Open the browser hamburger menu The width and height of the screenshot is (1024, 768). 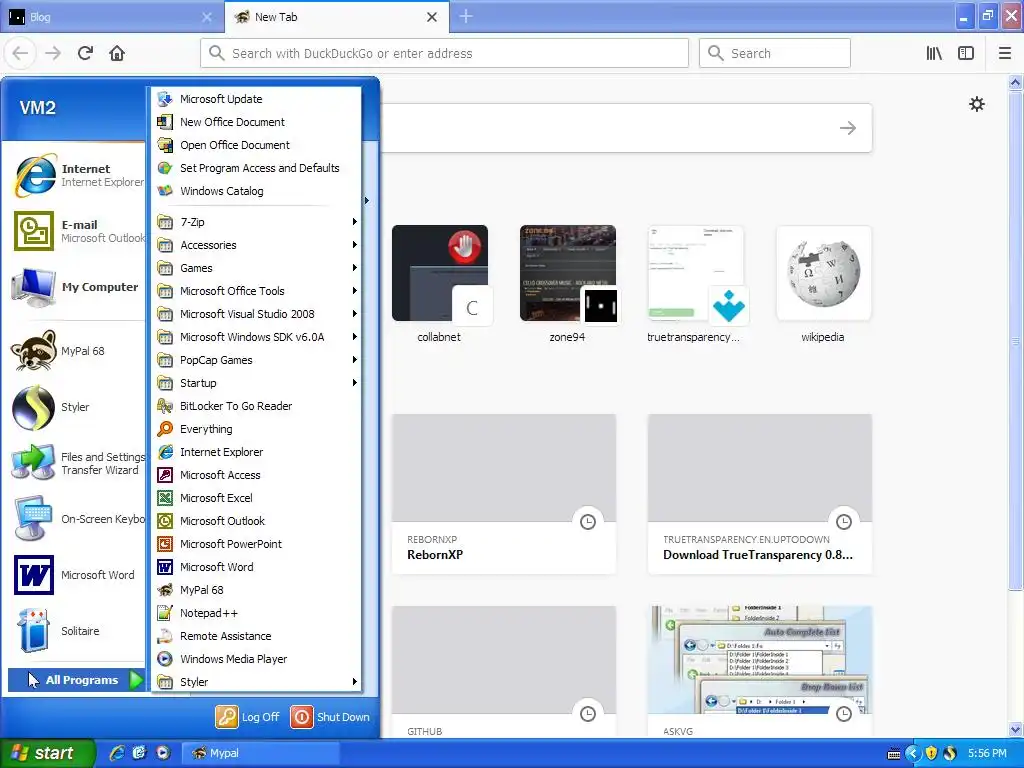pyautogui.click(x=1004, y=53)
